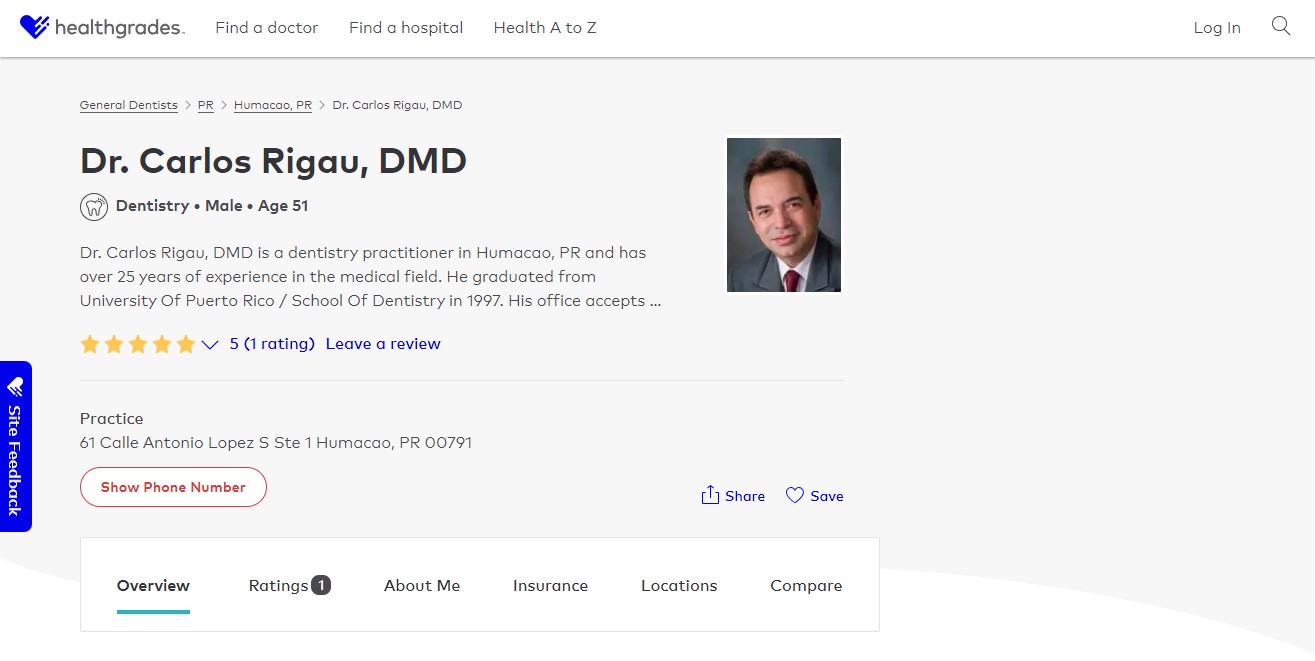Go to the Compare tab
The height and width of the screenshot is (661, 1315).
[806, 586]
